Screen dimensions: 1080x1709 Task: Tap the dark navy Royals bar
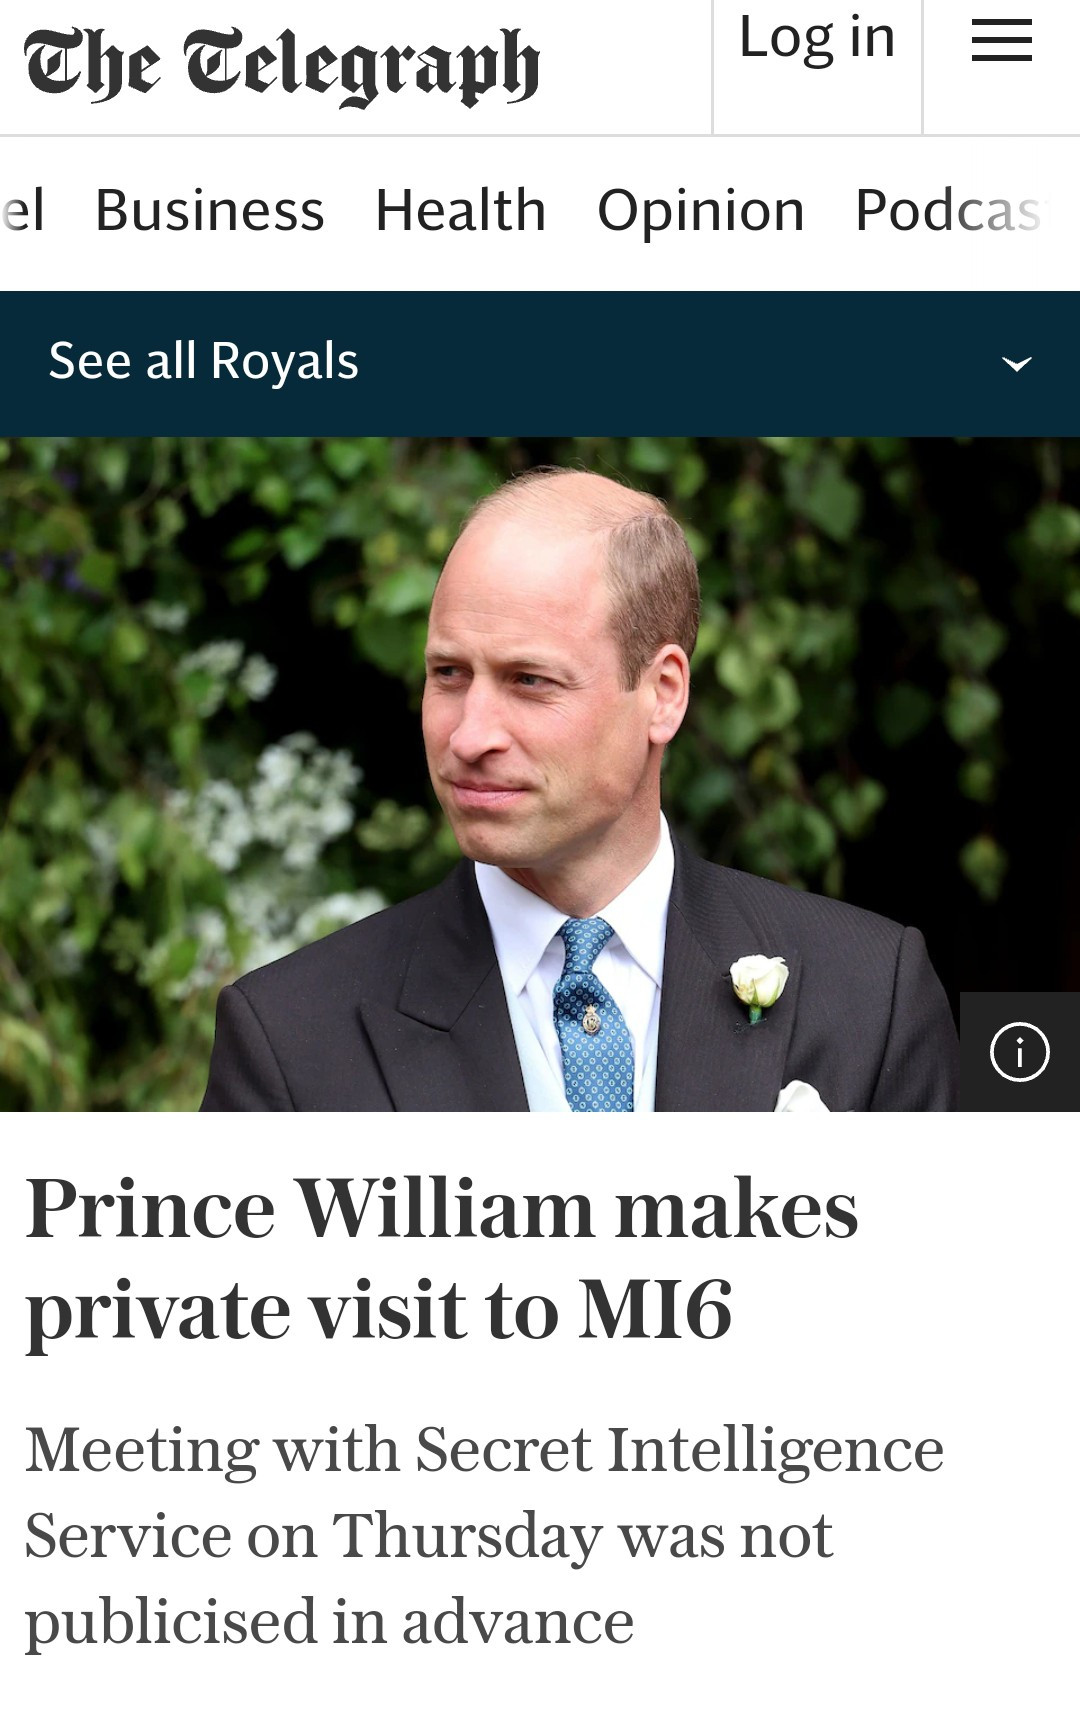(x=540, y=364)
